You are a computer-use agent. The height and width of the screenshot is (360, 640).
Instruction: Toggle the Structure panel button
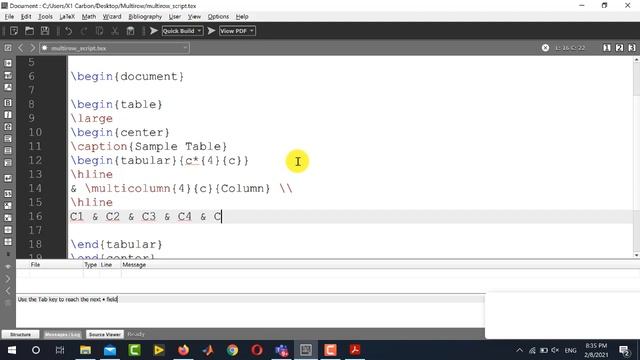(x=20, y=334)
